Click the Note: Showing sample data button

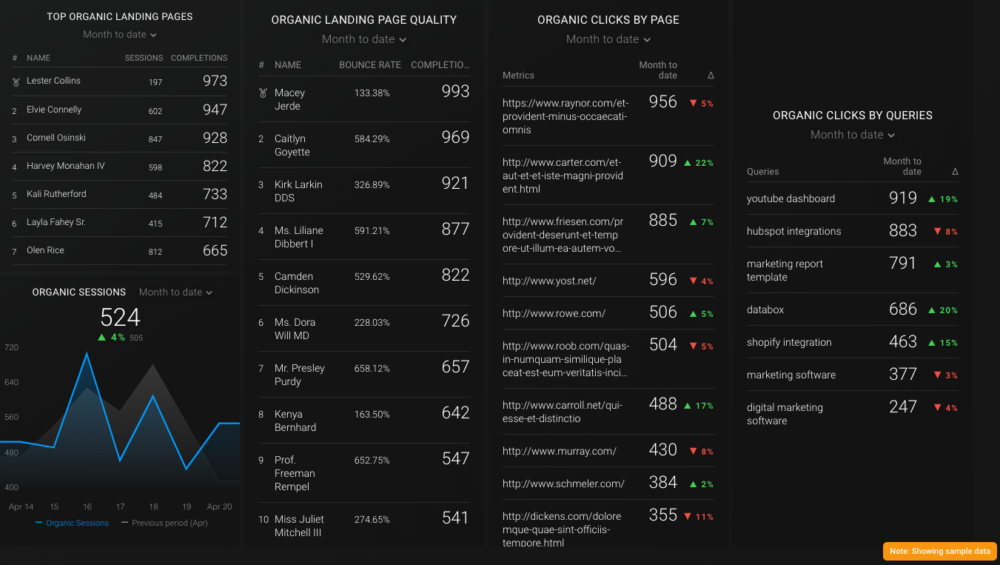tap(940, 551)
